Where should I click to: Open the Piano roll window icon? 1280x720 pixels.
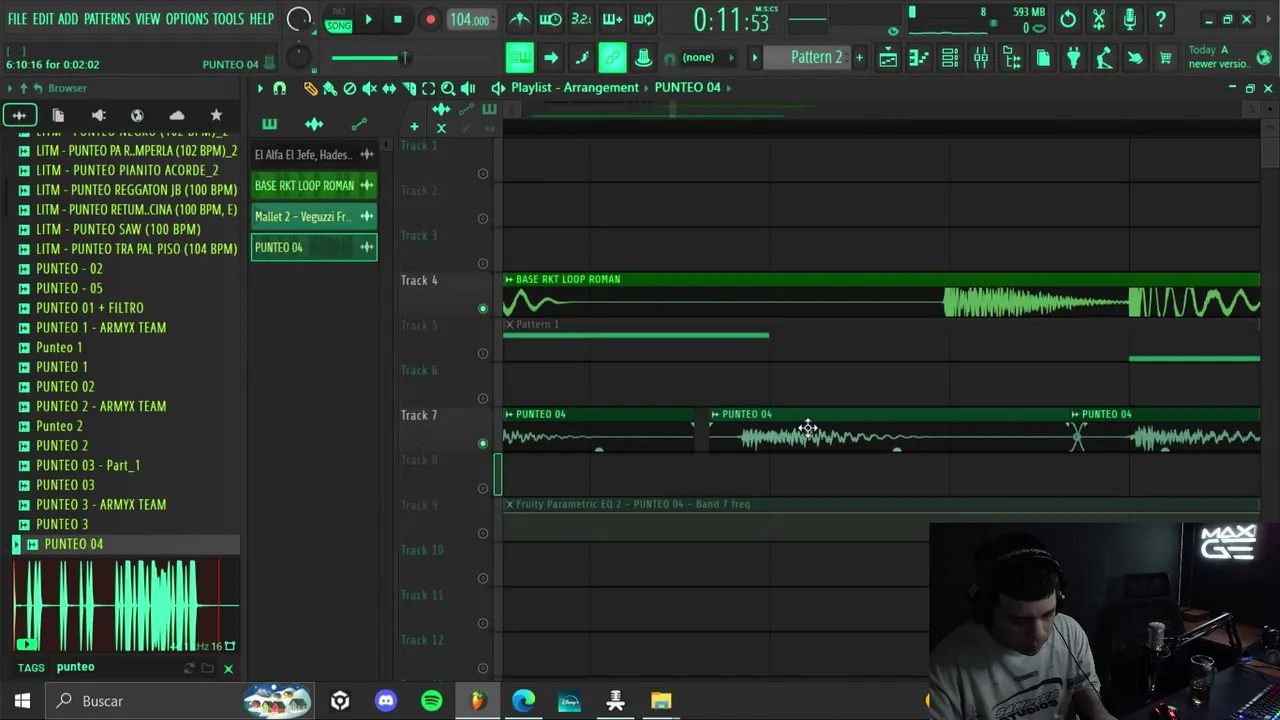point(919,58)
